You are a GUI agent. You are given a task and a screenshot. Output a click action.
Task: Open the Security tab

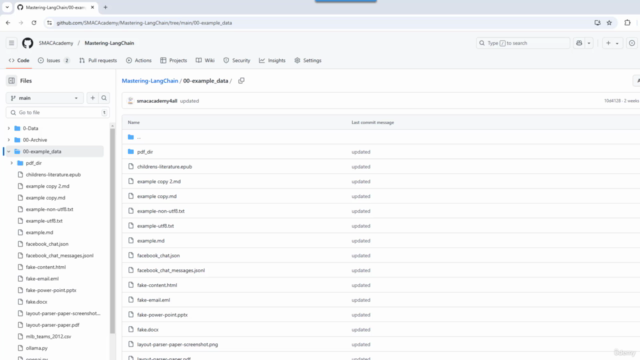point(237,60)
